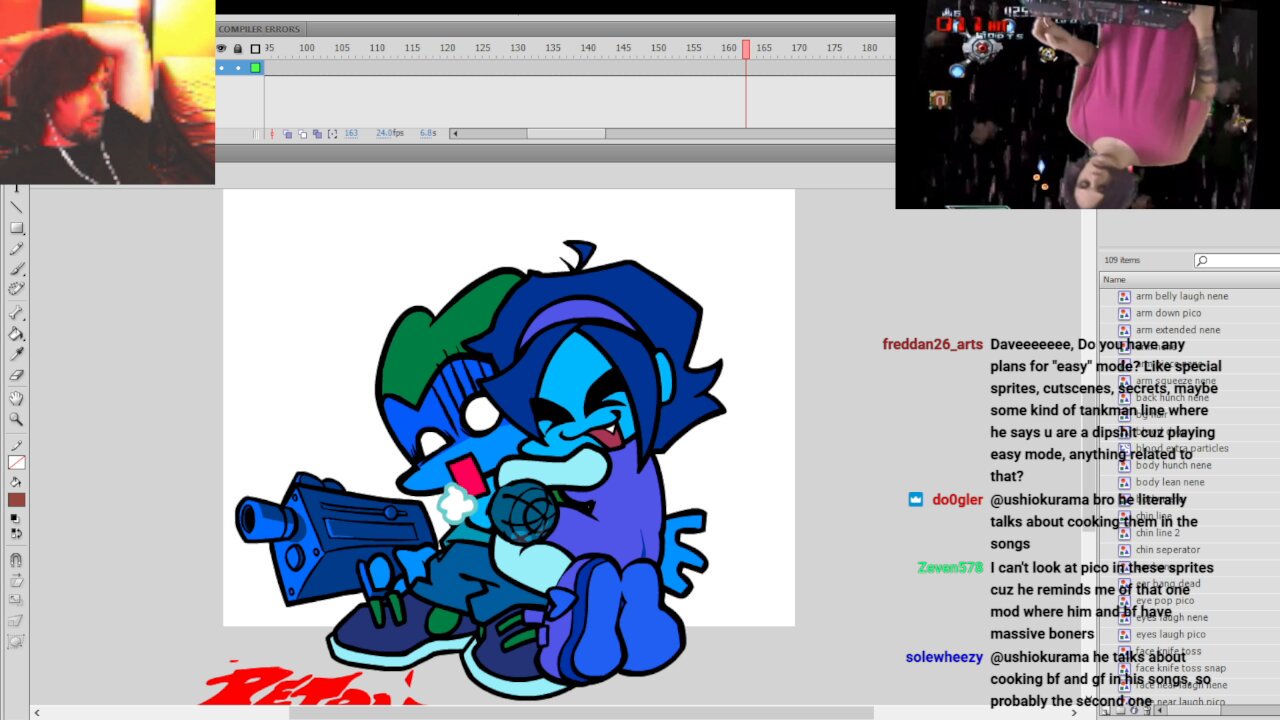Select the Brush tool
This screenshot has width=1280, height=720.
click(16, 269)
